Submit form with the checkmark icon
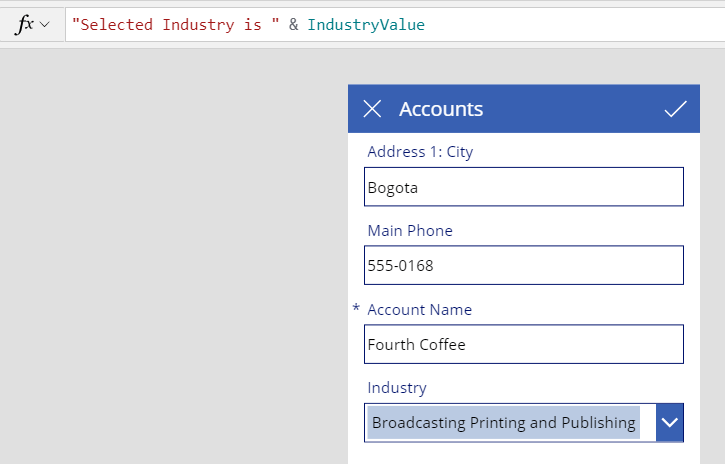This screenshot has height=464, width=725. pyautogui.click(x=676, y=109)
